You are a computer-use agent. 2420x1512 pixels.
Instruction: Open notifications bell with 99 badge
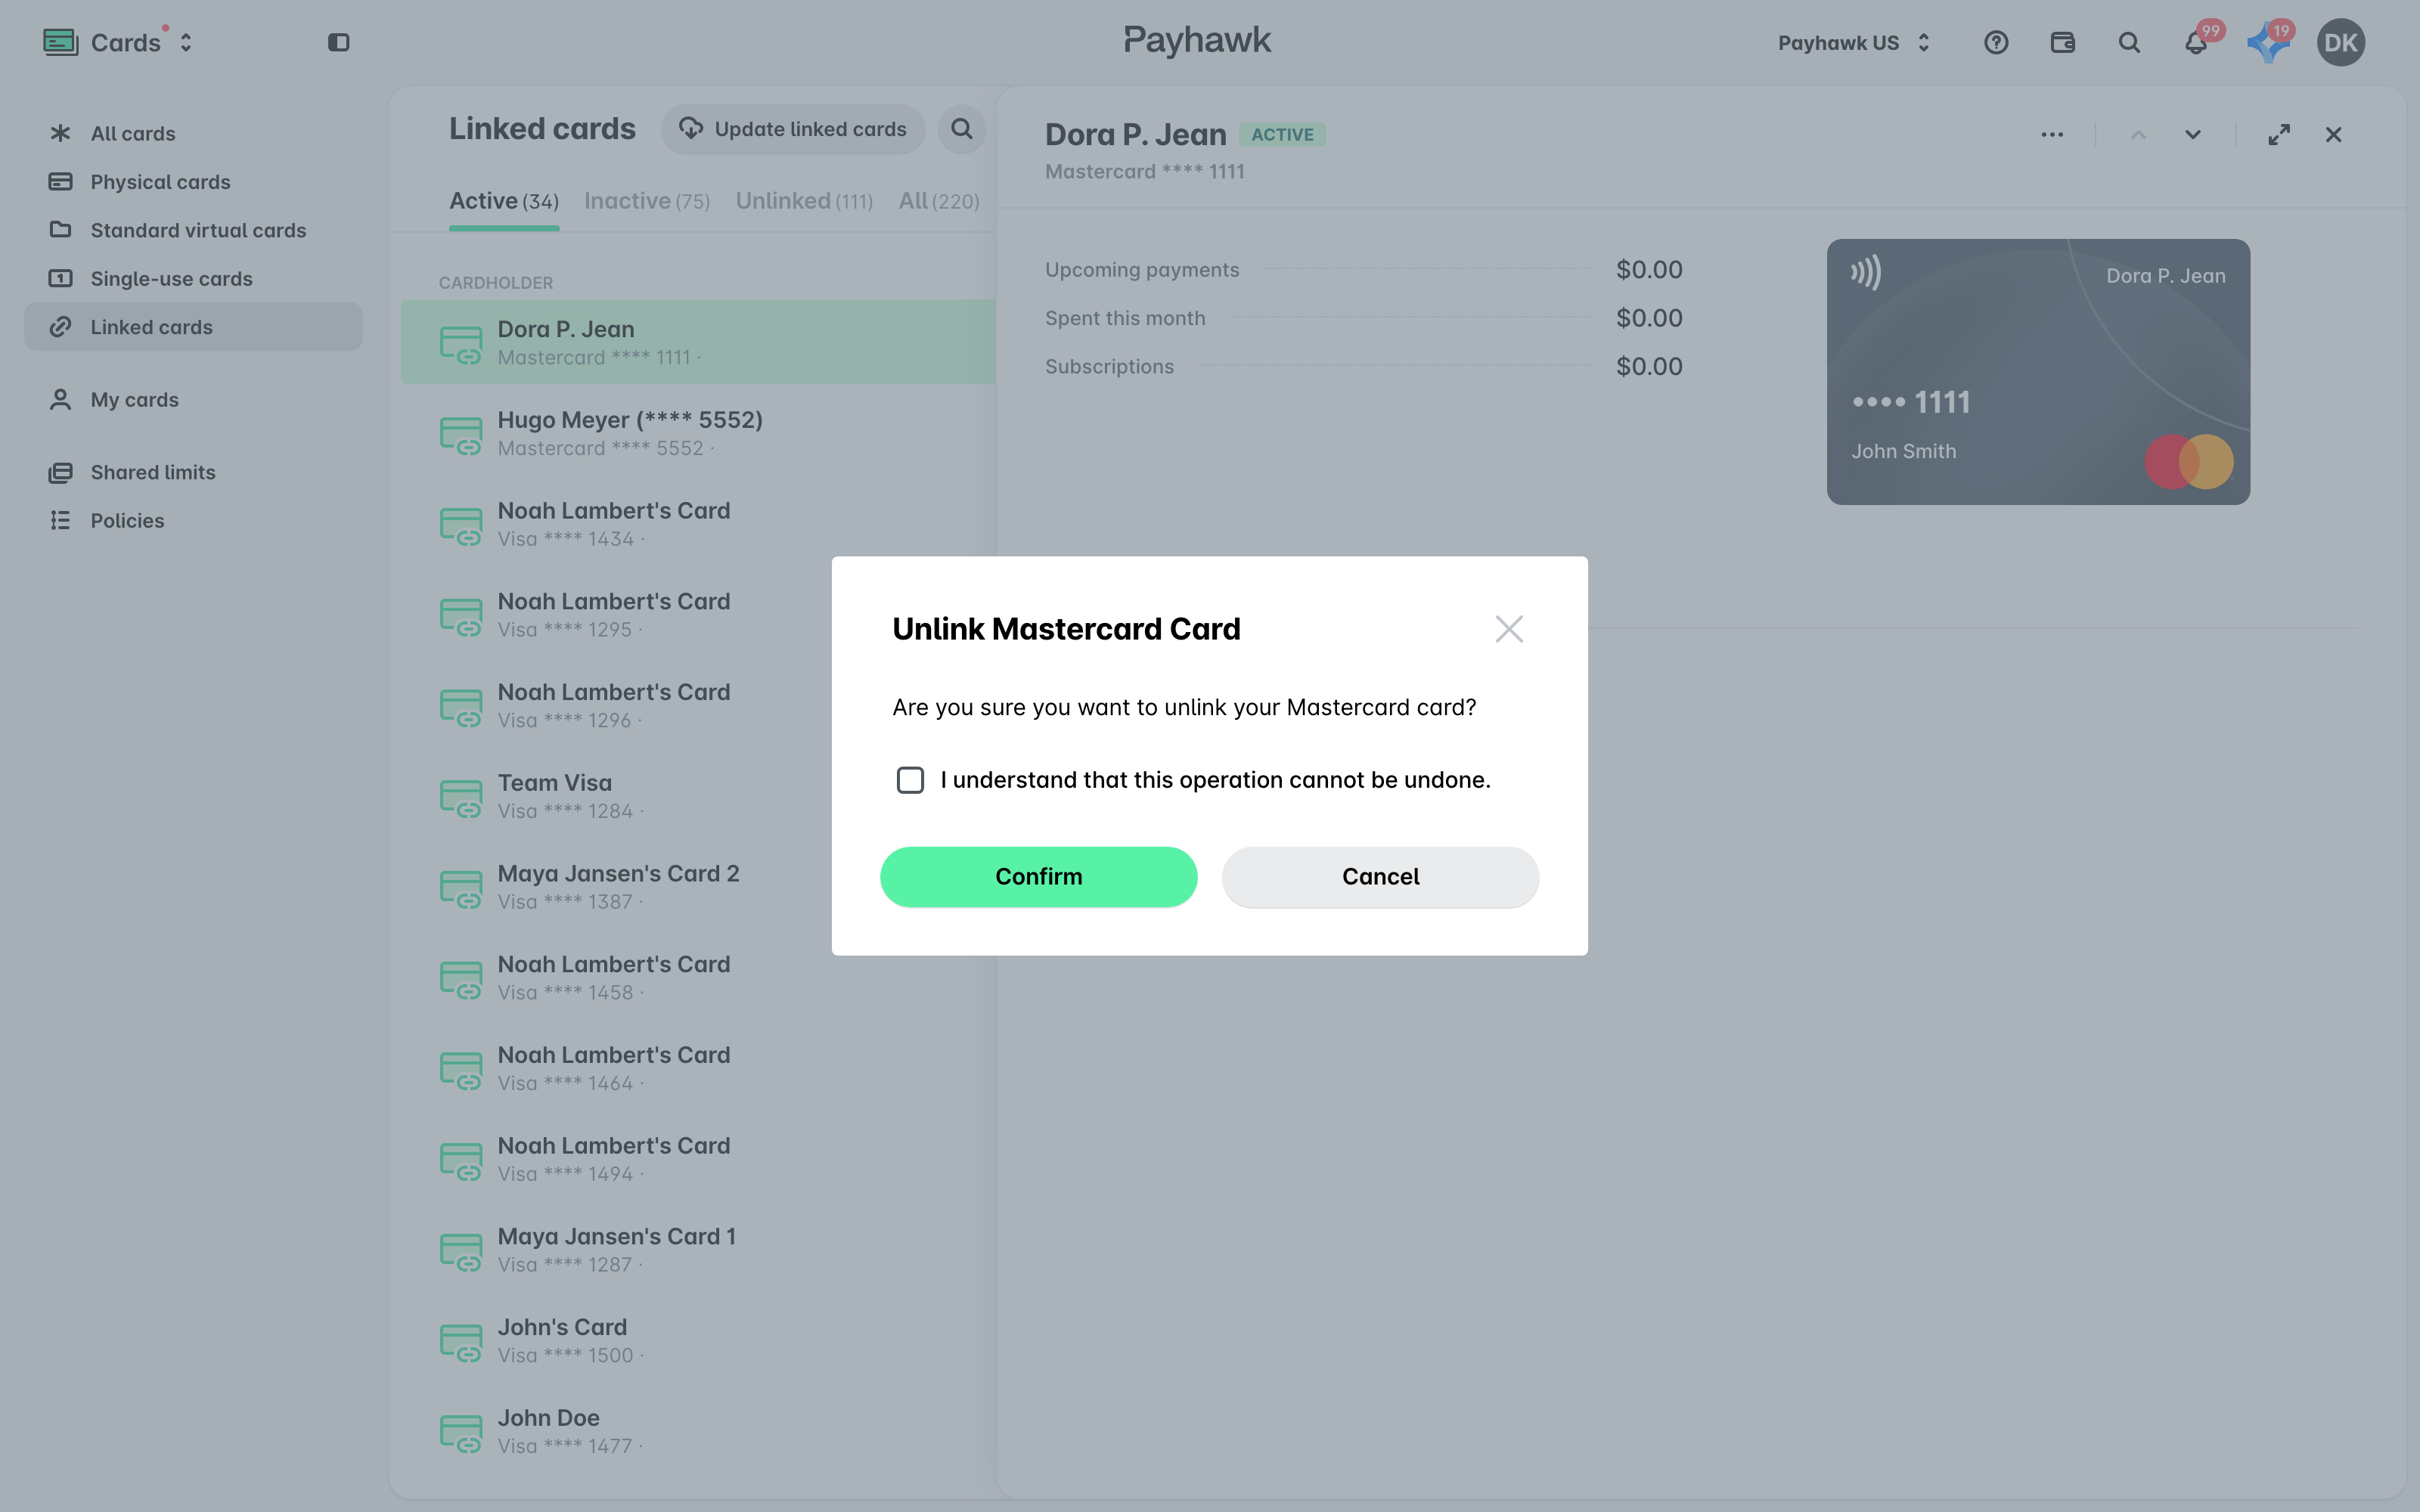click(x=2196, y=42)
